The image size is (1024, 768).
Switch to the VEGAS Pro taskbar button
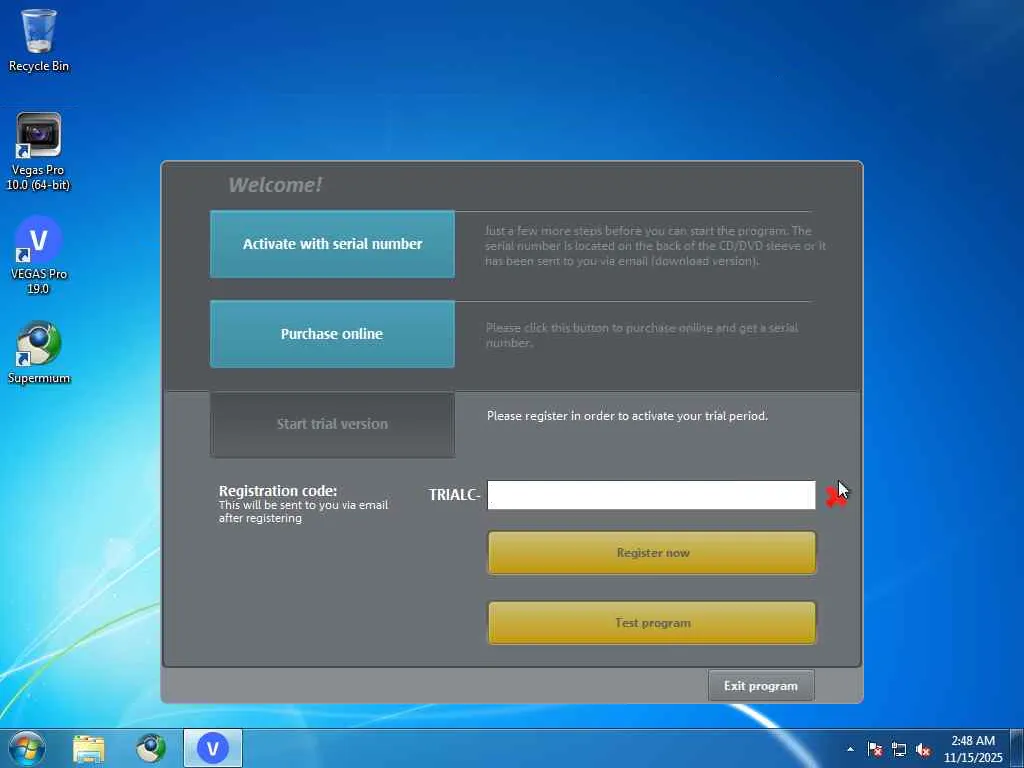coord(212,748)
